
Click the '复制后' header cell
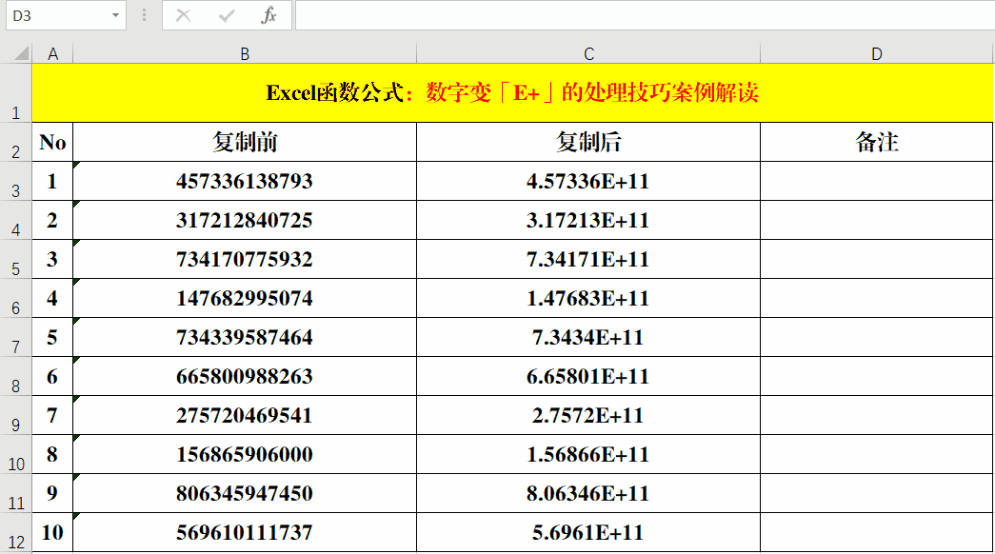[589, 142]
